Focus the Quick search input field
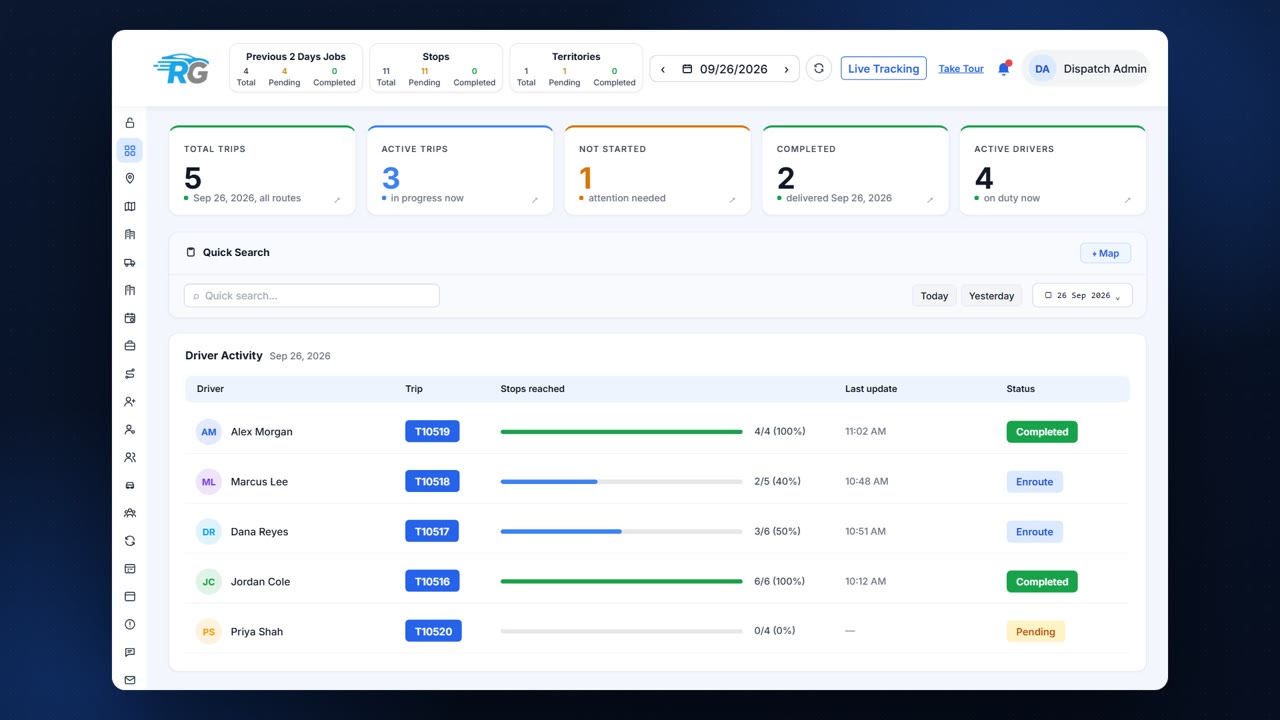The width and height of the screenshot is (1280, 720). click(x=312, y=296)
